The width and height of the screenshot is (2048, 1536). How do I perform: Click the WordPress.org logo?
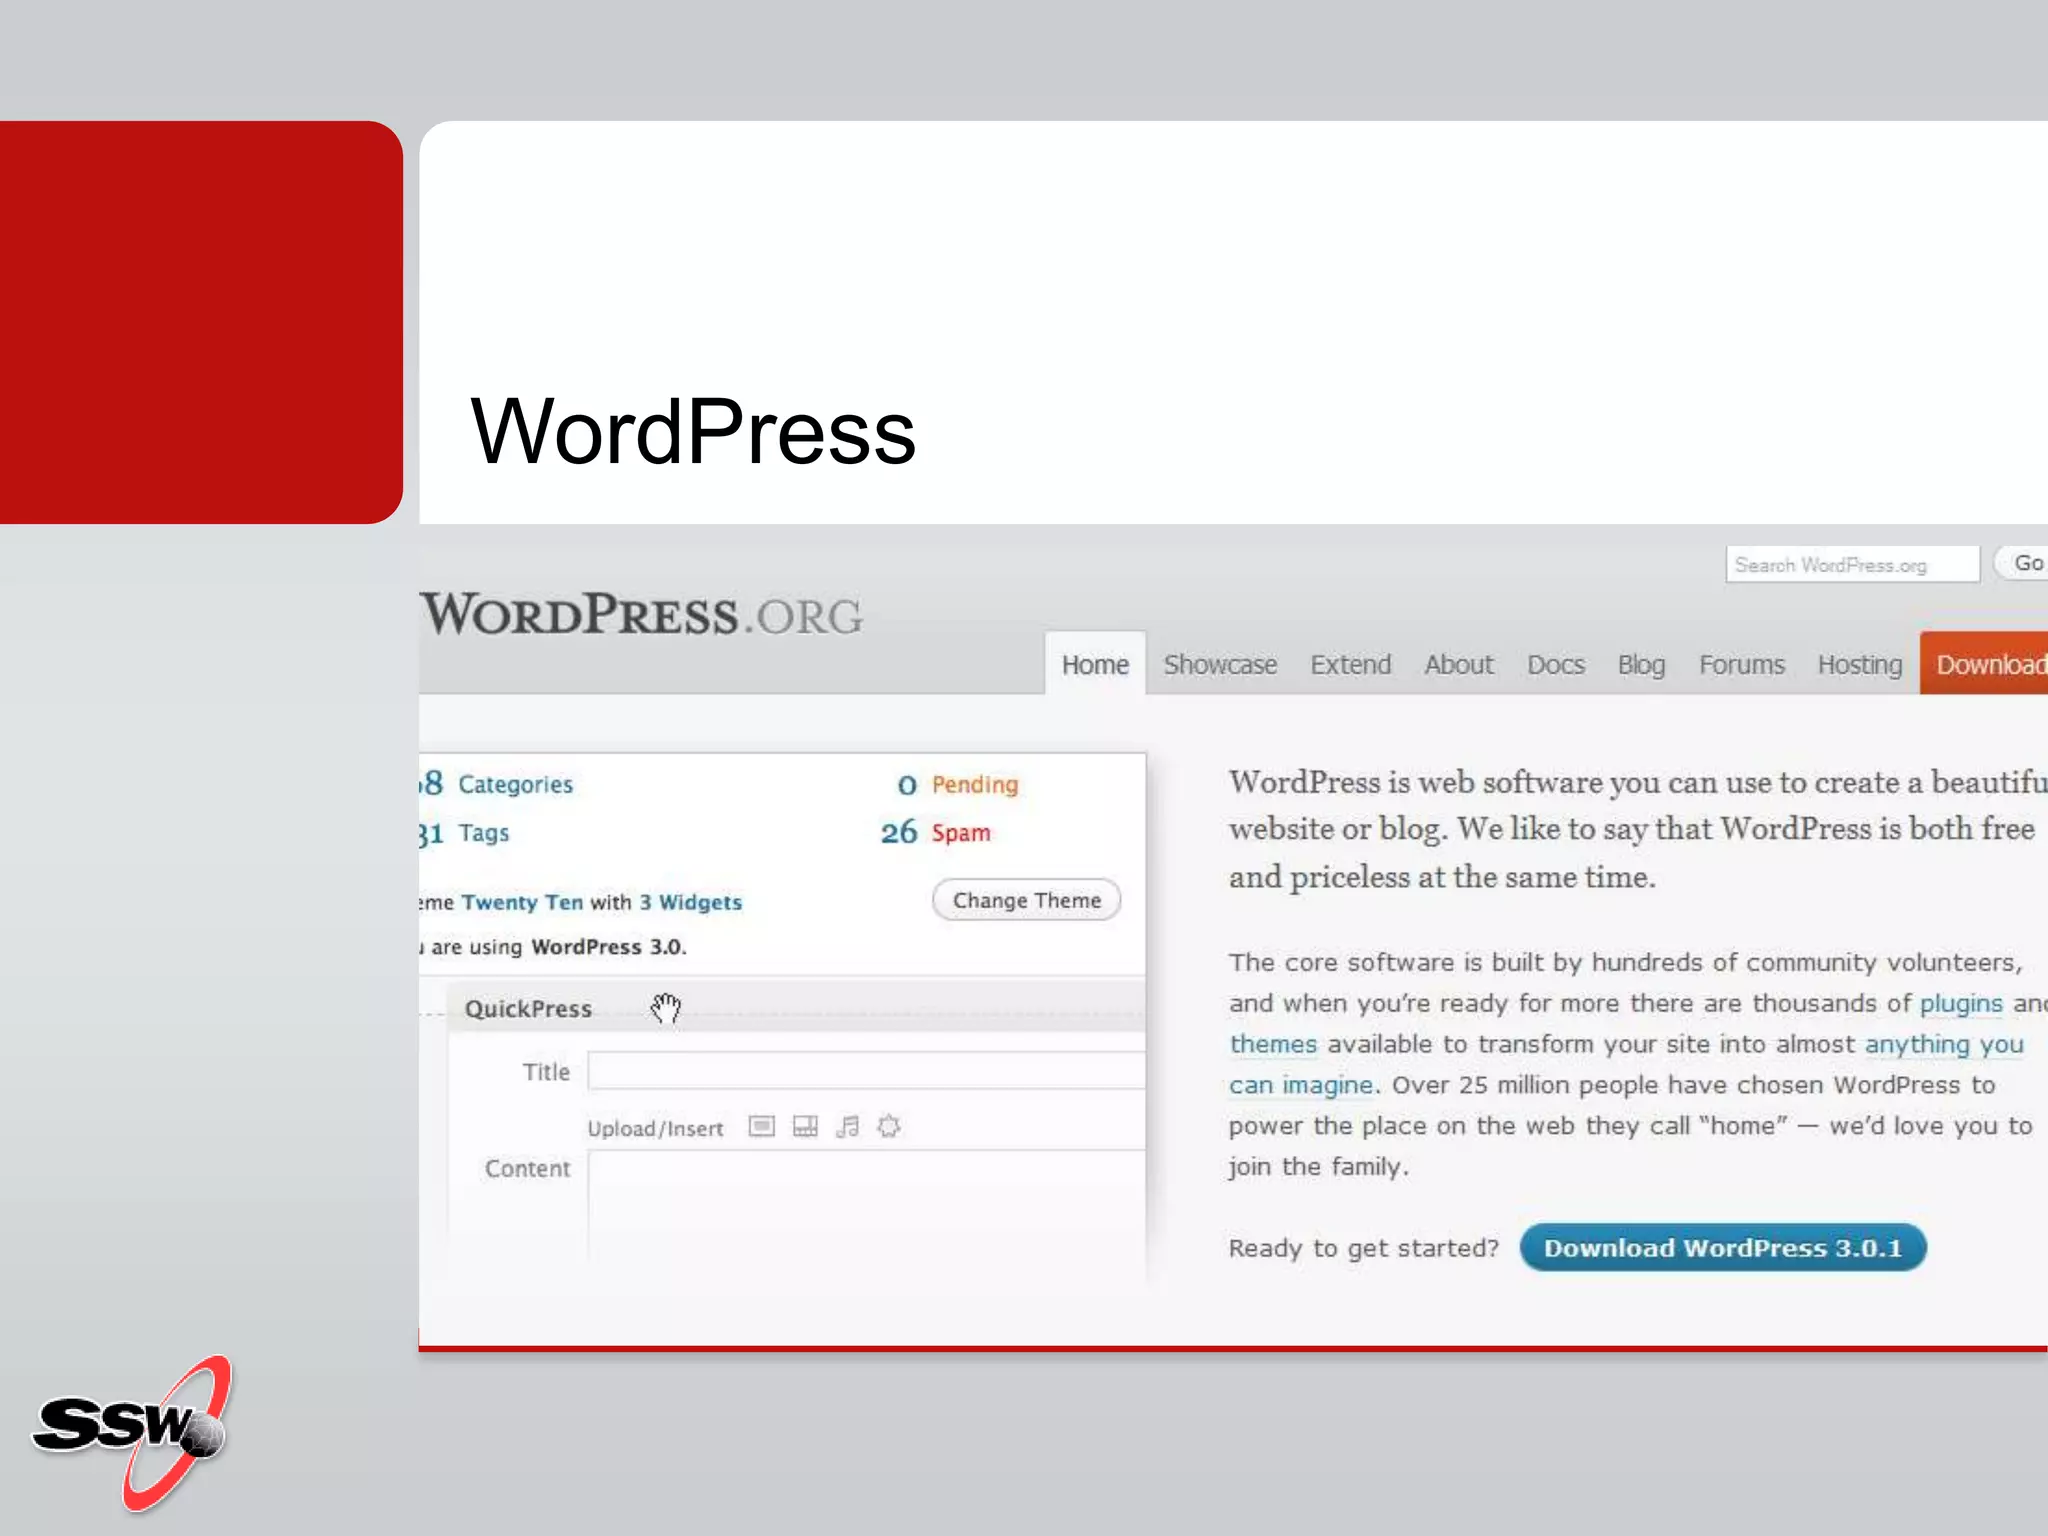[x=641, y=614]
